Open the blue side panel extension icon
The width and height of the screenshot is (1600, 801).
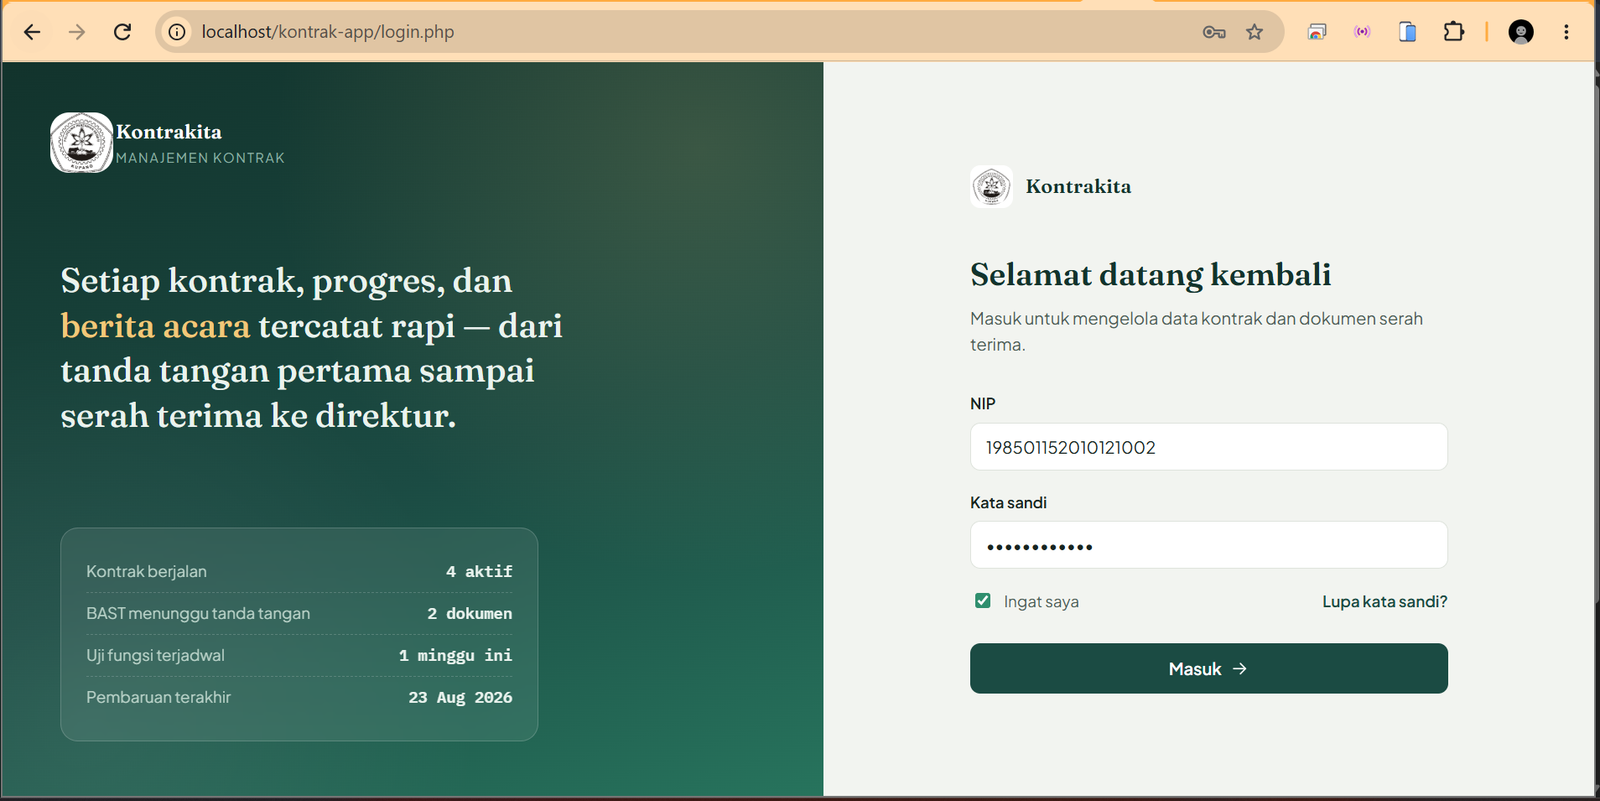point(1407,32)
